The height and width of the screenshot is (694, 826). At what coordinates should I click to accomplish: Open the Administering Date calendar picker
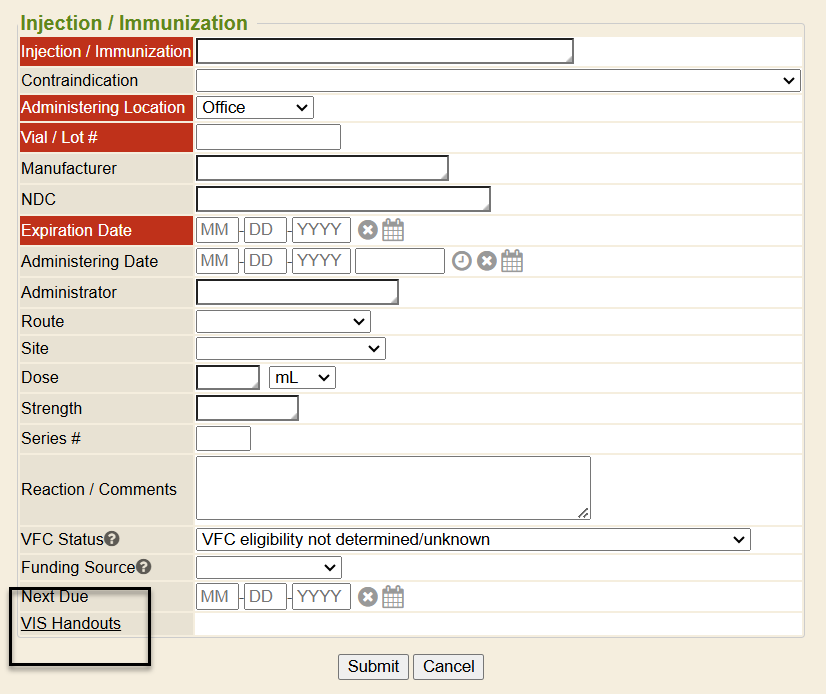coord(512,261)
